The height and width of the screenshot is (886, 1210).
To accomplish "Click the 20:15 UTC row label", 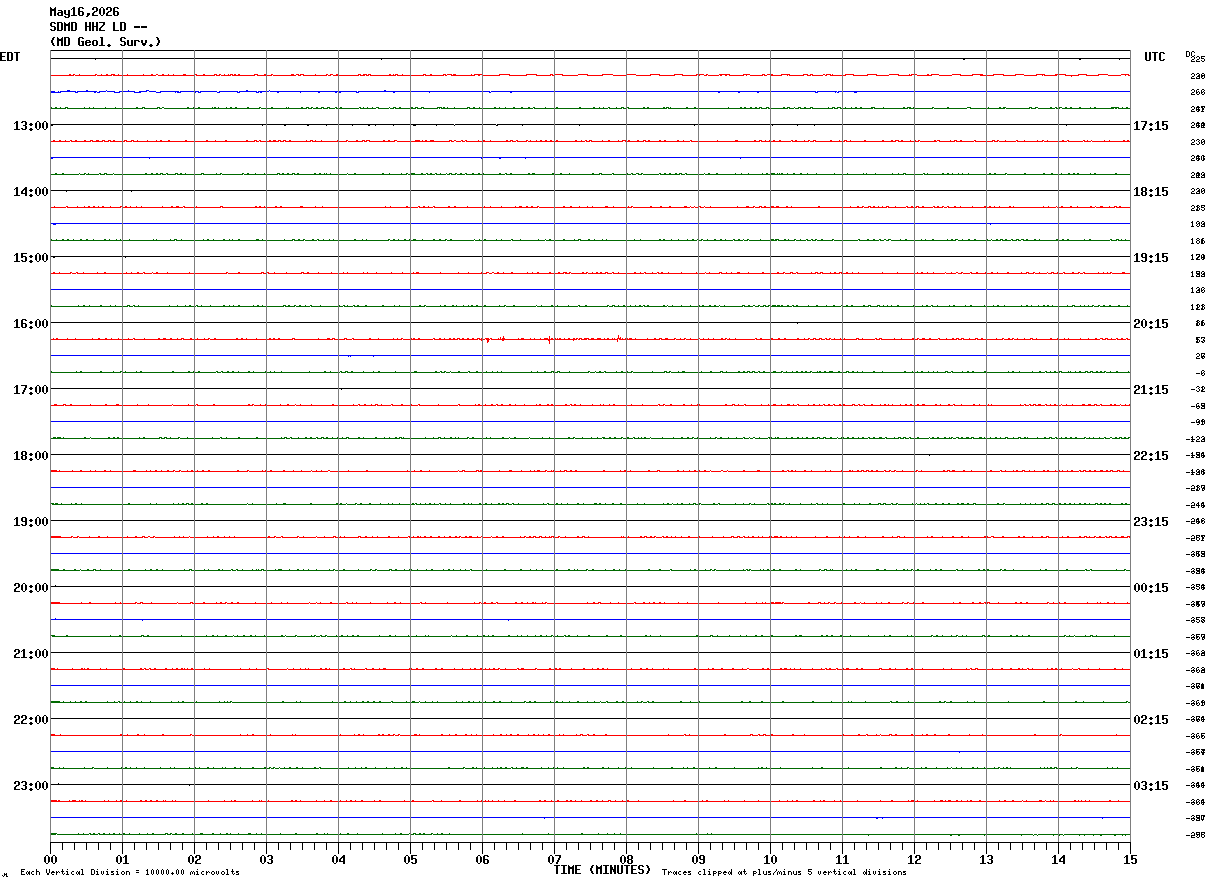I will (x=1150, y=323).
